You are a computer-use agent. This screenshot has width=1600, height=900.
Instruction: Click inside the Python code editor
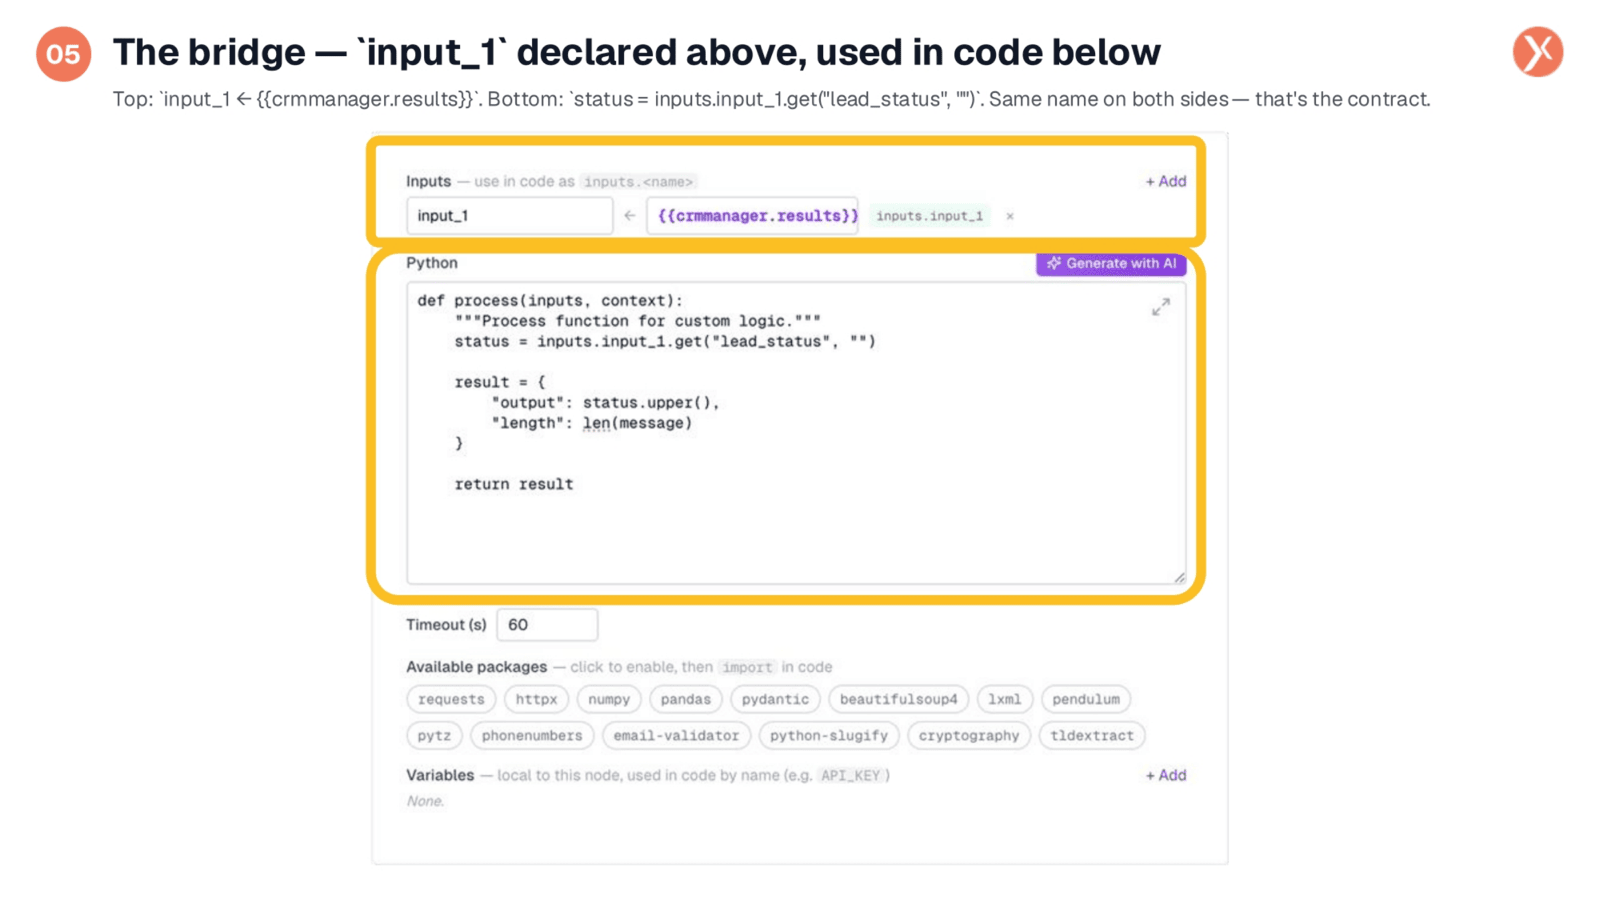(796, 433)
